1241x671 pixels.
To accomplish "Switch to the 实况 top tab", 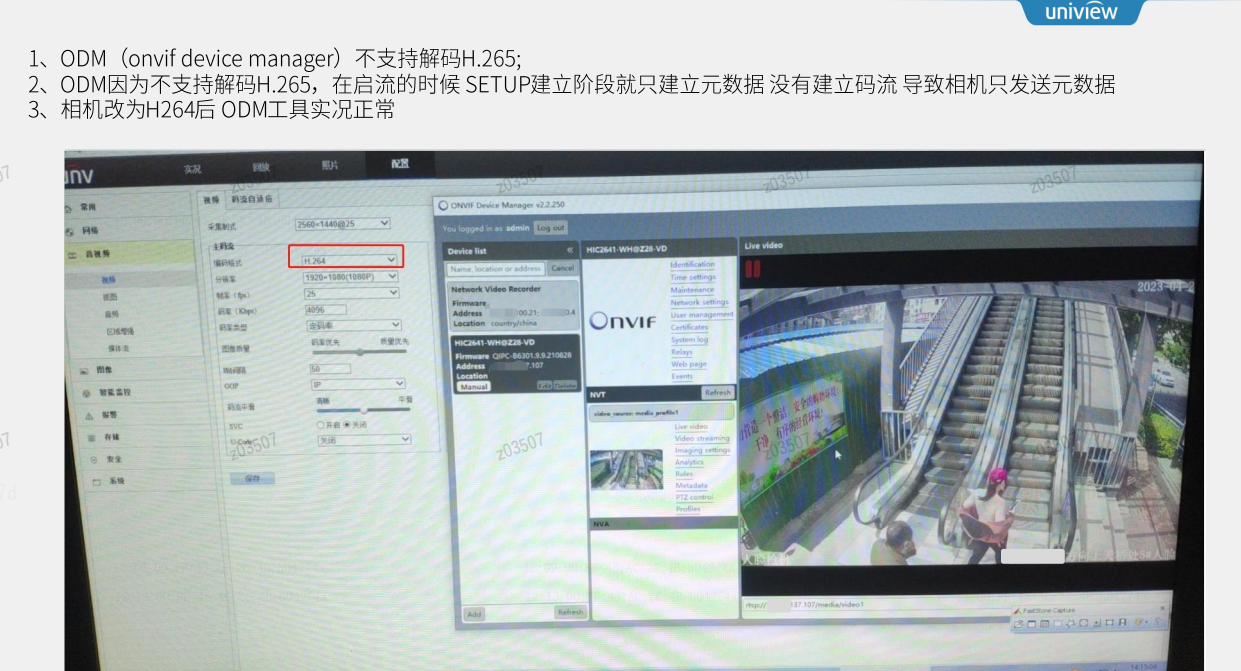I will pos(193,169).
